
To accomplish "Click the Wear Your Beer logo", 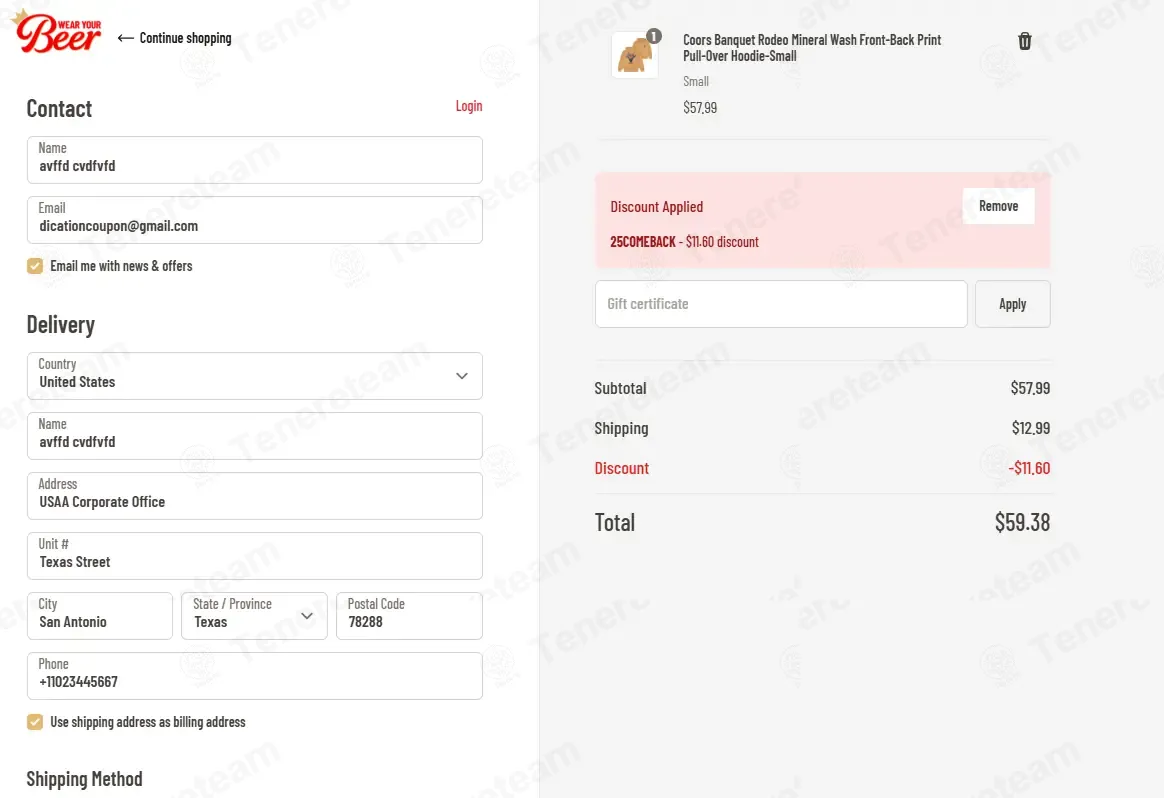I will click(57, 31).
